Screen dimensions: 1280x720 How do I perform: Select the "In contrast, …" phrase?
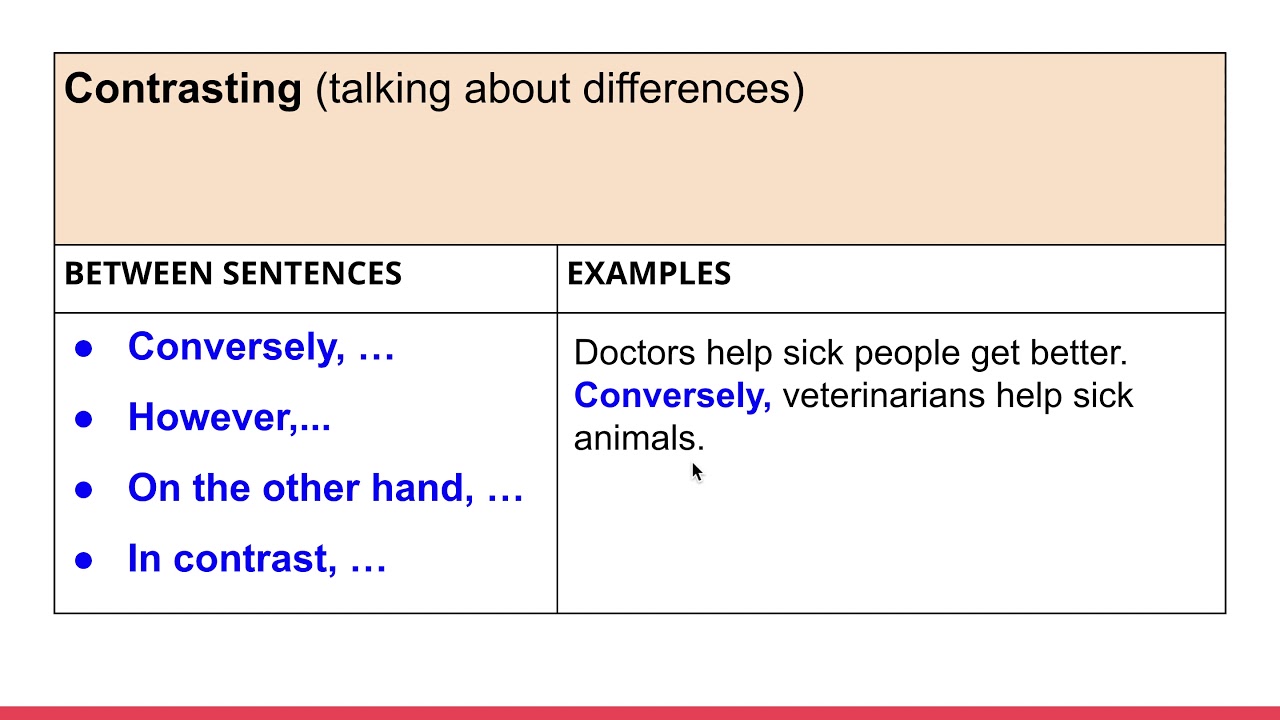(257, 558)
